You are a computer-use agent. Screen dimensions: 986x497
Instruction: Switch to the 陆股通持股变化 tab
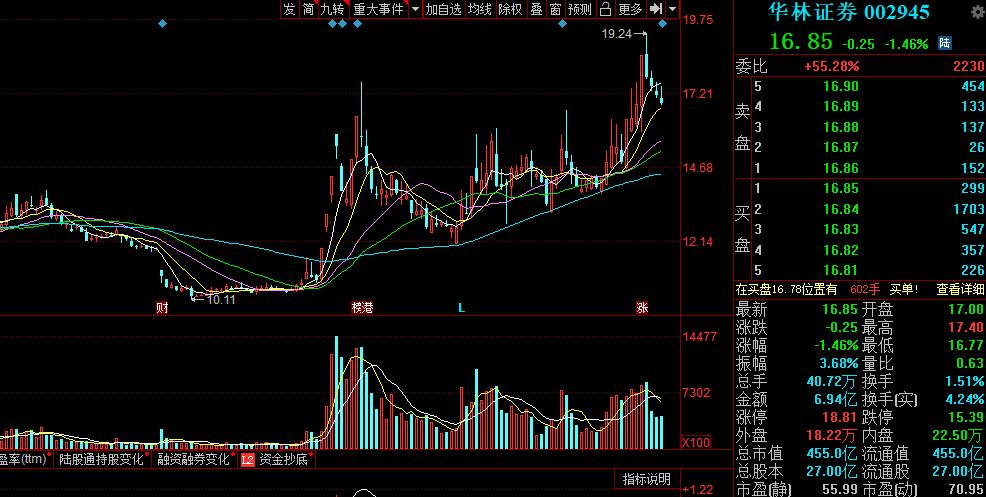click(101, 459)
